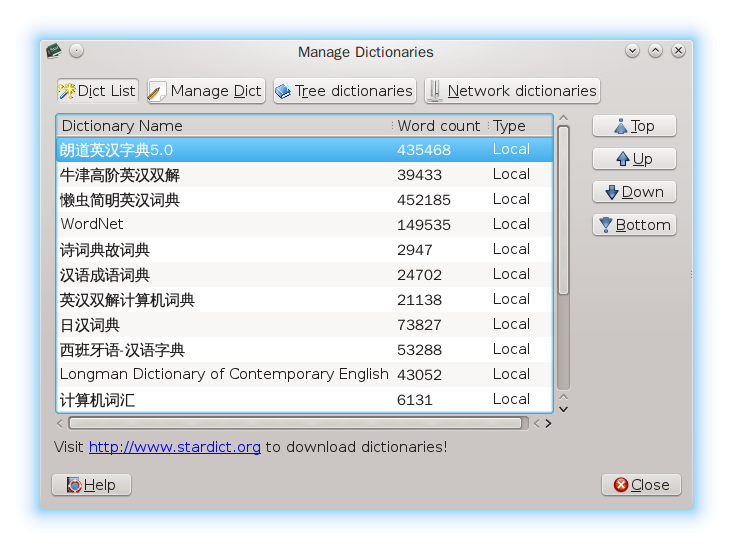Move selected dictionary Down
This screenshot has height=549, width=733.
click(634, 192)
